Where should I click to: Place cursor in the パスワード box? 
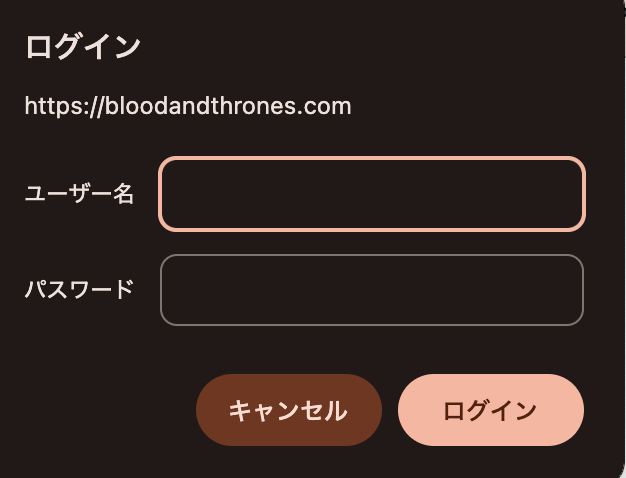coord(371,290)
